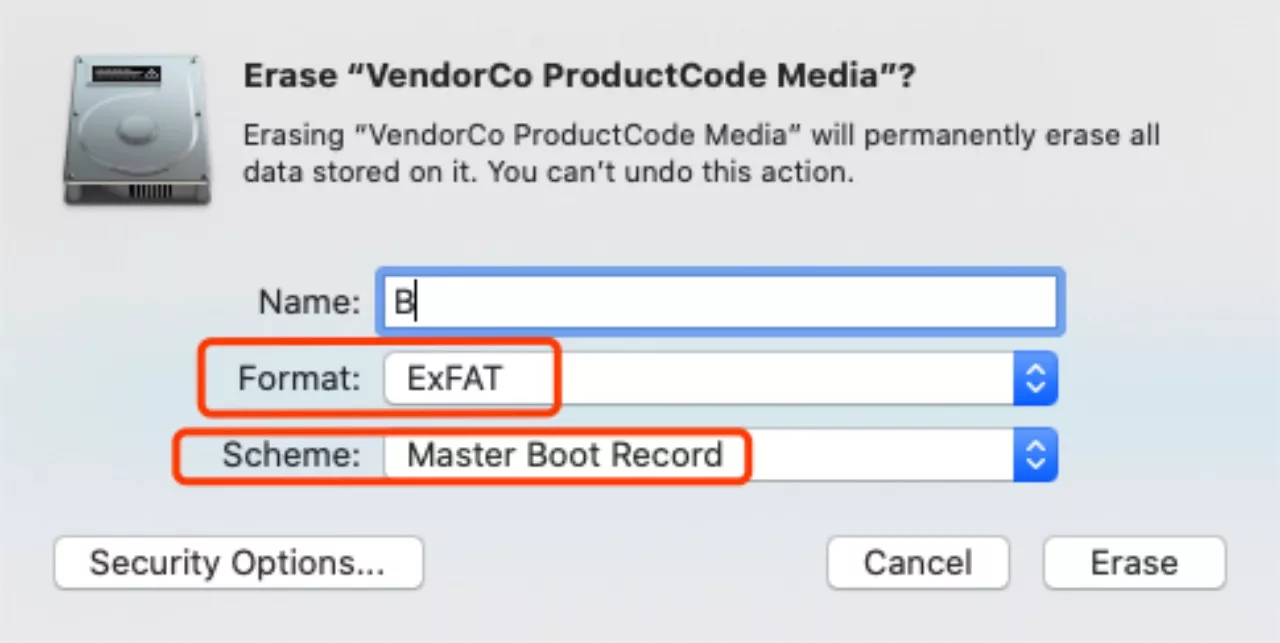Click the permanent erase warning description text
Screen dimensions: 1280x643
702,153
